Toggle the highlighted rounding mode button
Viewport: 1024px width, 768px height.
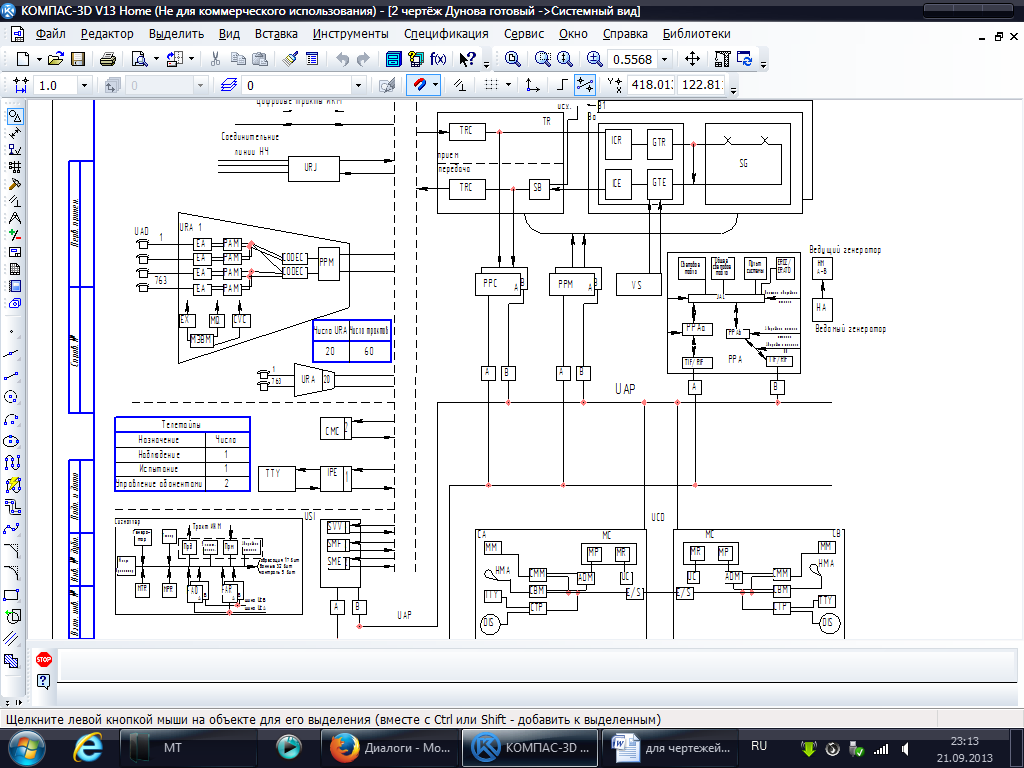tap(584, 85)
